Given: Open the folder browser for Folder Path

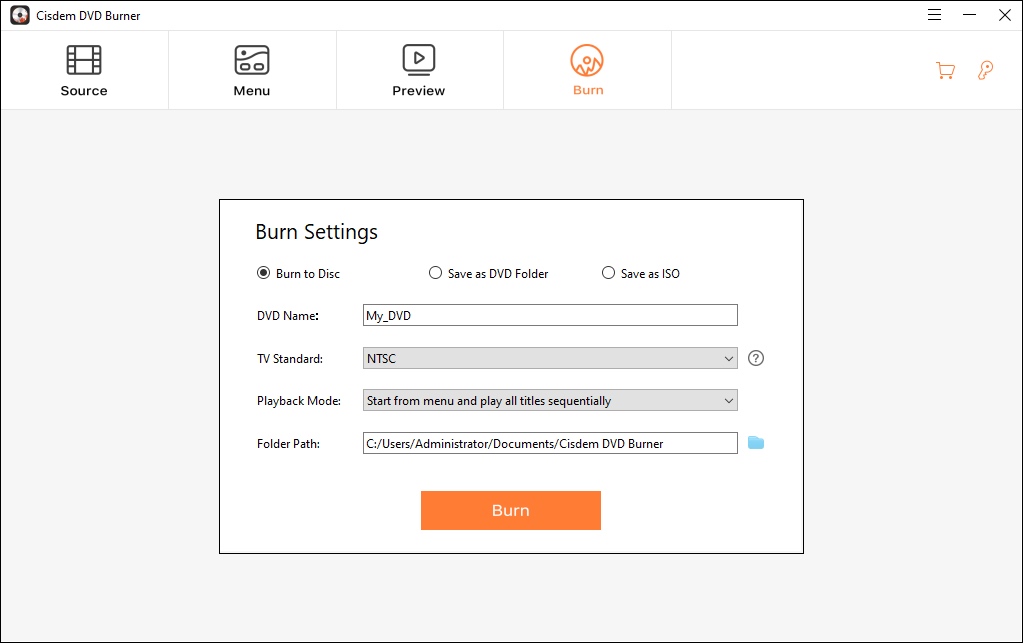Looking at the screenshot, I should tap(756, 442).
